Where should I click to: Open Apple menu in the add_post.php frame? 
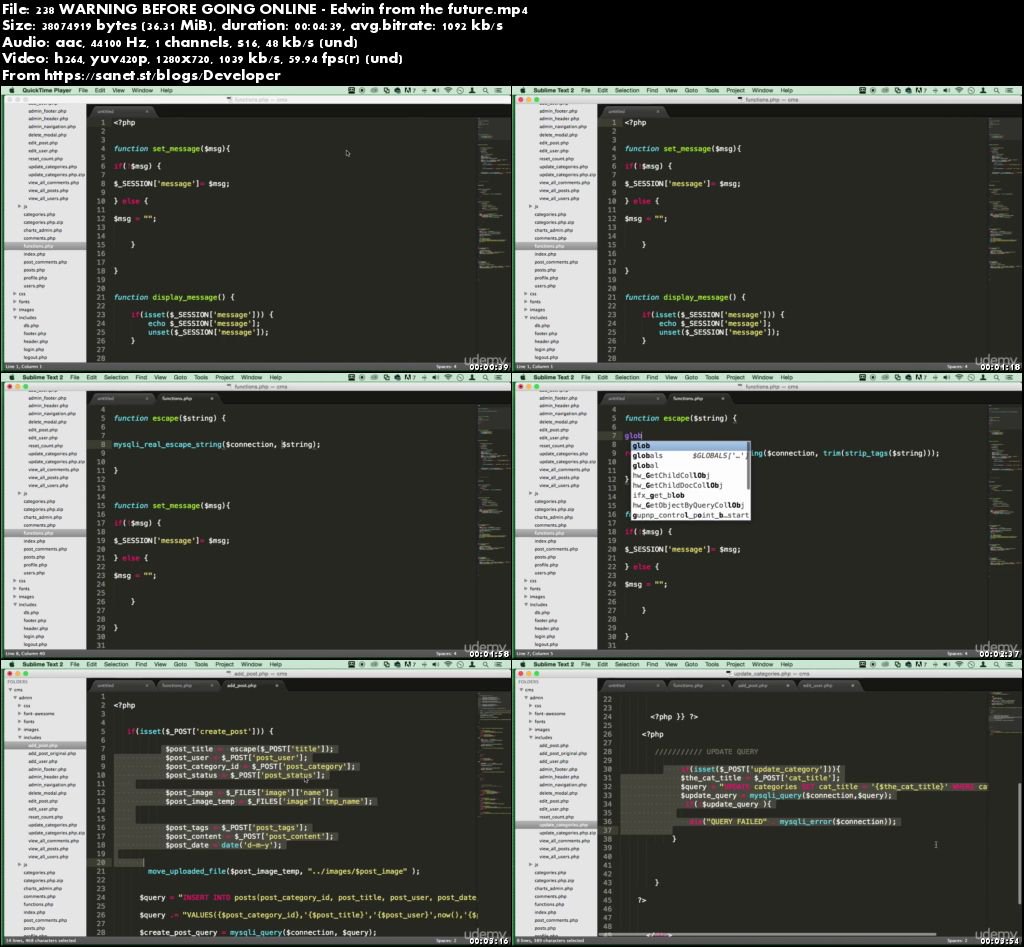[x=11, y=664]
